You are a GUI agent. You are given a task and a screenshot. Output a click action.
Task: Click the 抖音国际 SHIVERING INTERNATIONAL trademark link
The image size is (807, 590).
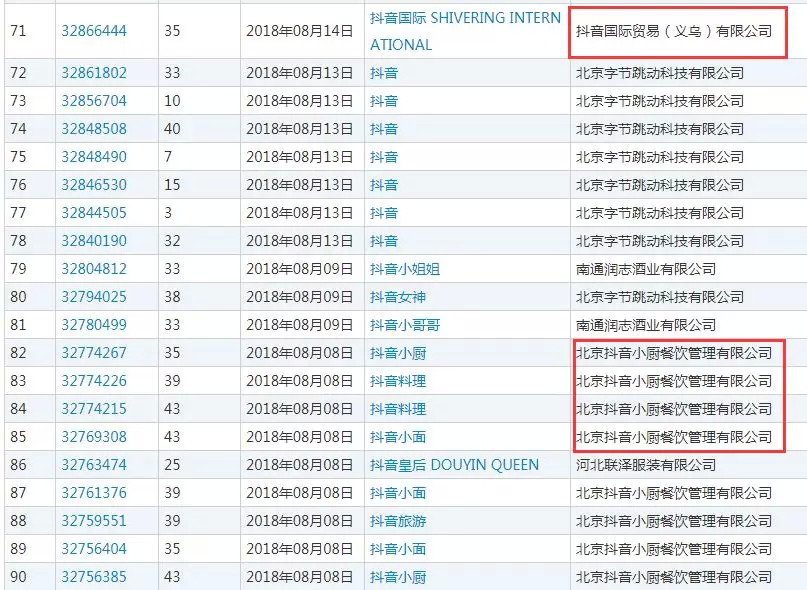click(465, 19)
